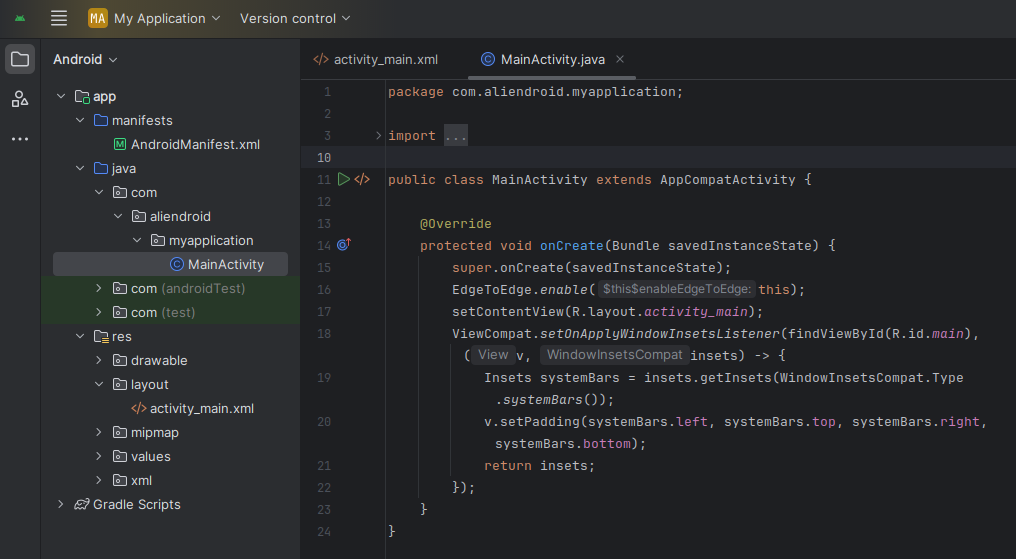
Task: Click the XML icon on activity_main.xml tab
Action: [x=321, y=60]
